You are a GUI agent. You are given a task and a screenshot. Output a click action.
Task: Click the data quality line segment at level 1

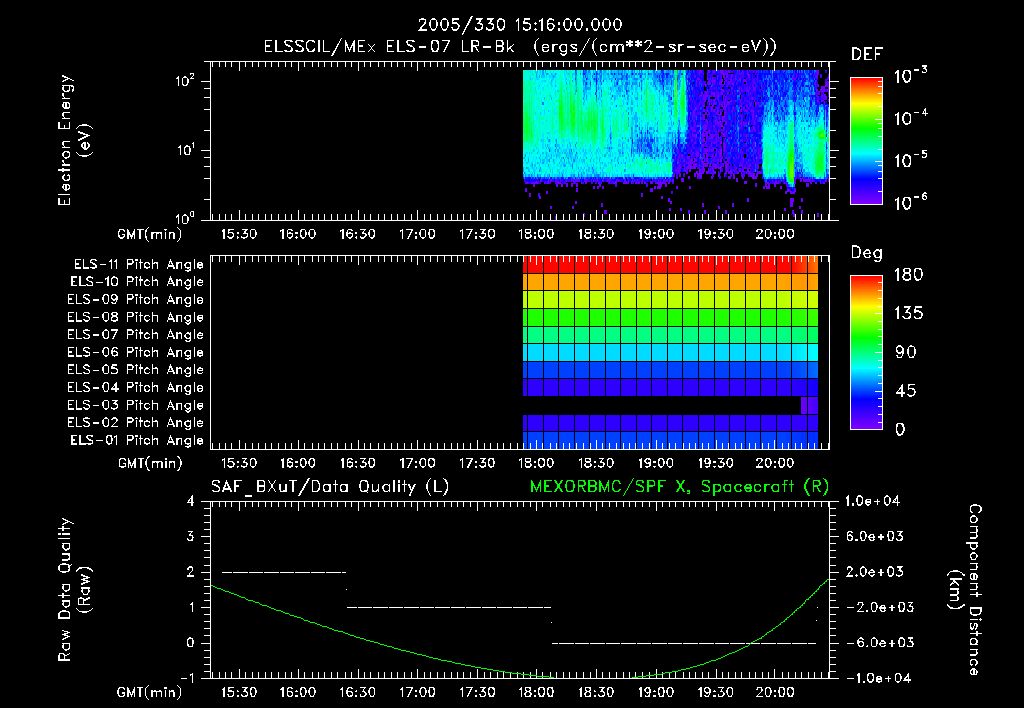[x=449, y=607]
